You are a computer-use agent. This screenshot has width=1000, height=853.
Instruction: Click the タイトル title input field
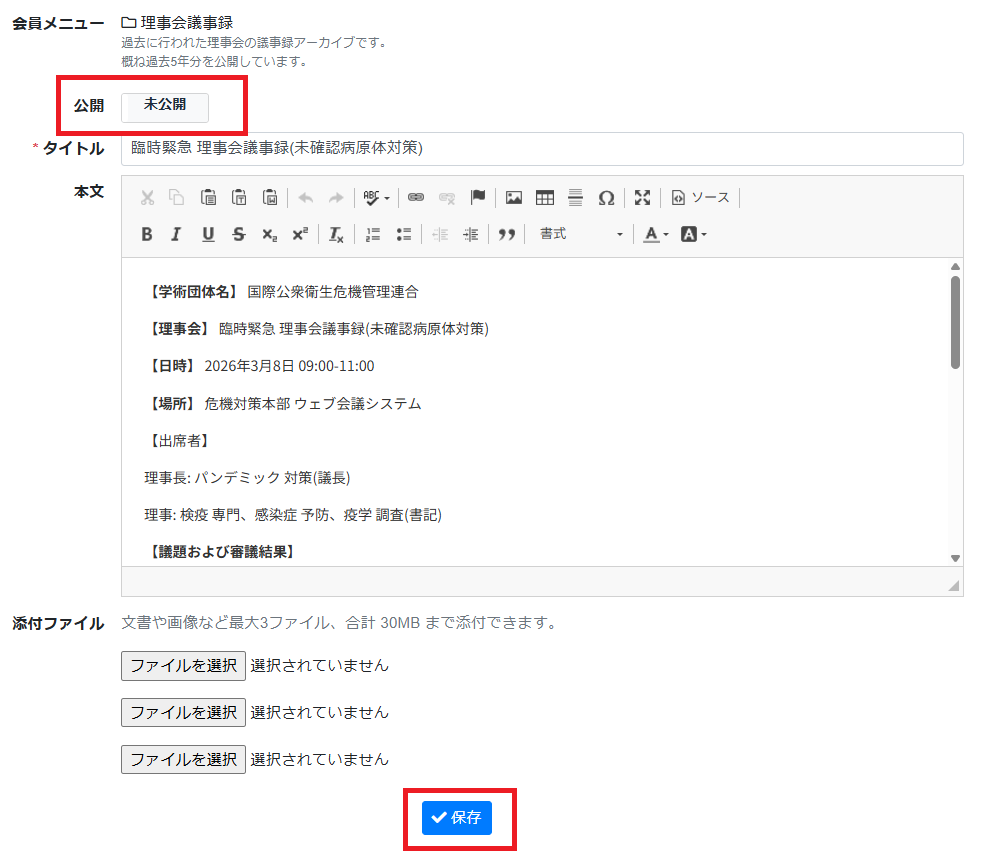541,149
